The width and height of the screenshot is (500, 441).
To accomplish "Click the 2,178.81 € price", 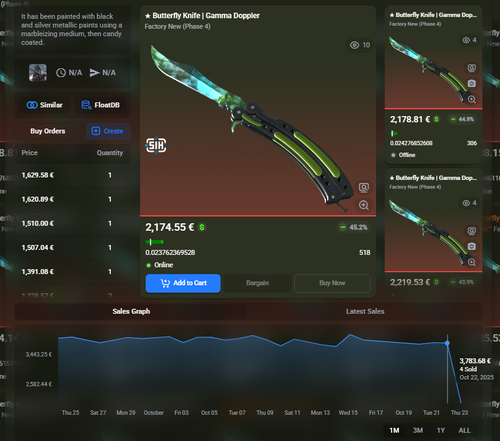I will (x=410, y=119).
